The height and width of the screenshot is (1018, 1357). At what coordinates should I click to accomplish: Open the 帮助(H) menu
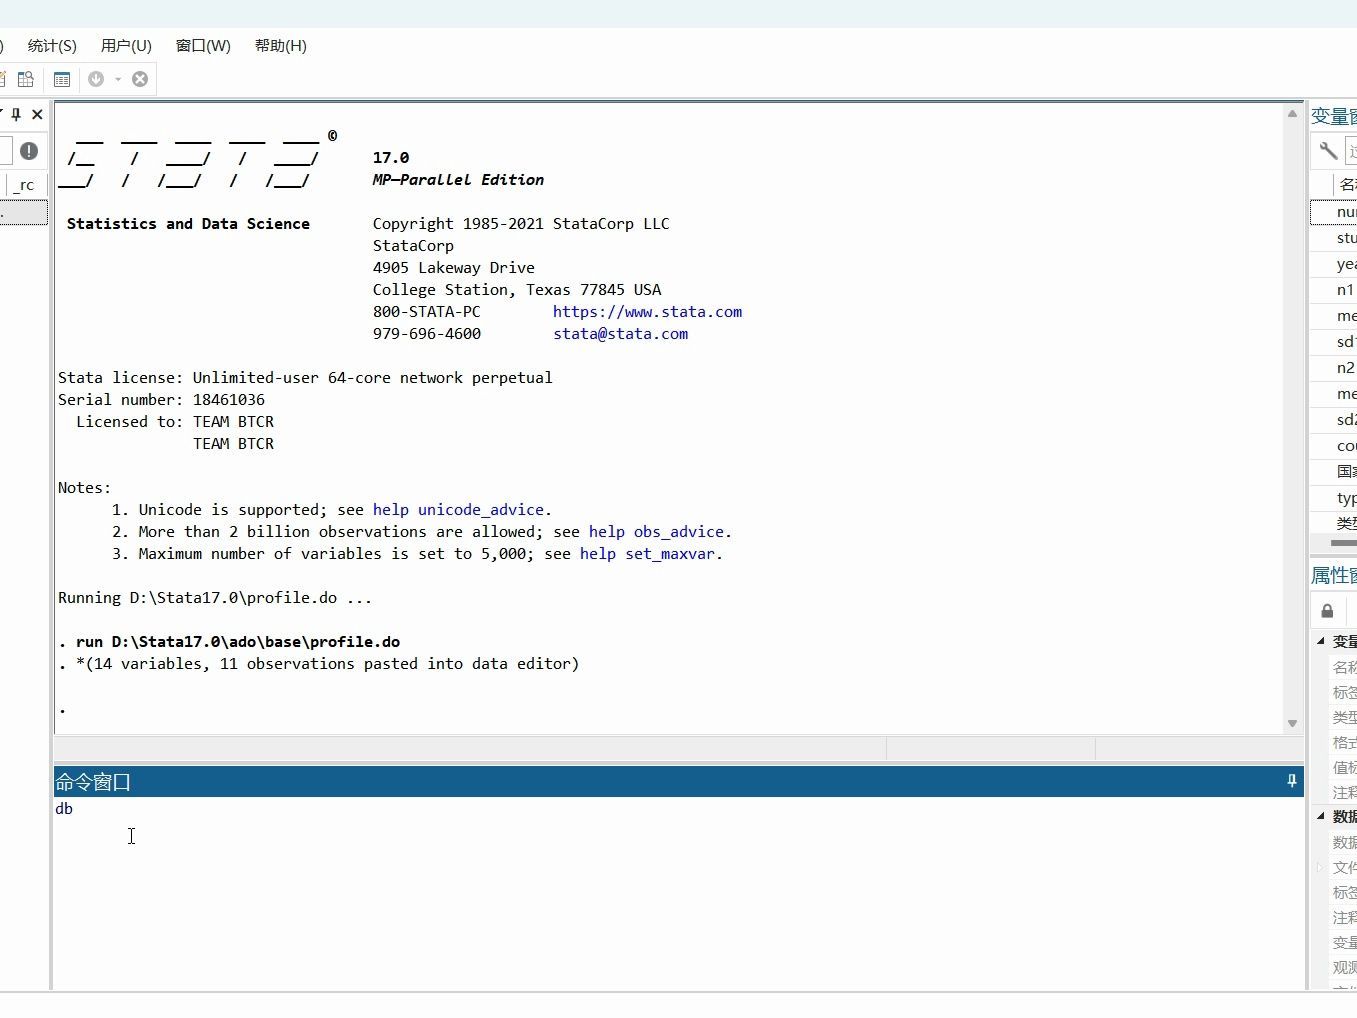click(x=280, y=46)
